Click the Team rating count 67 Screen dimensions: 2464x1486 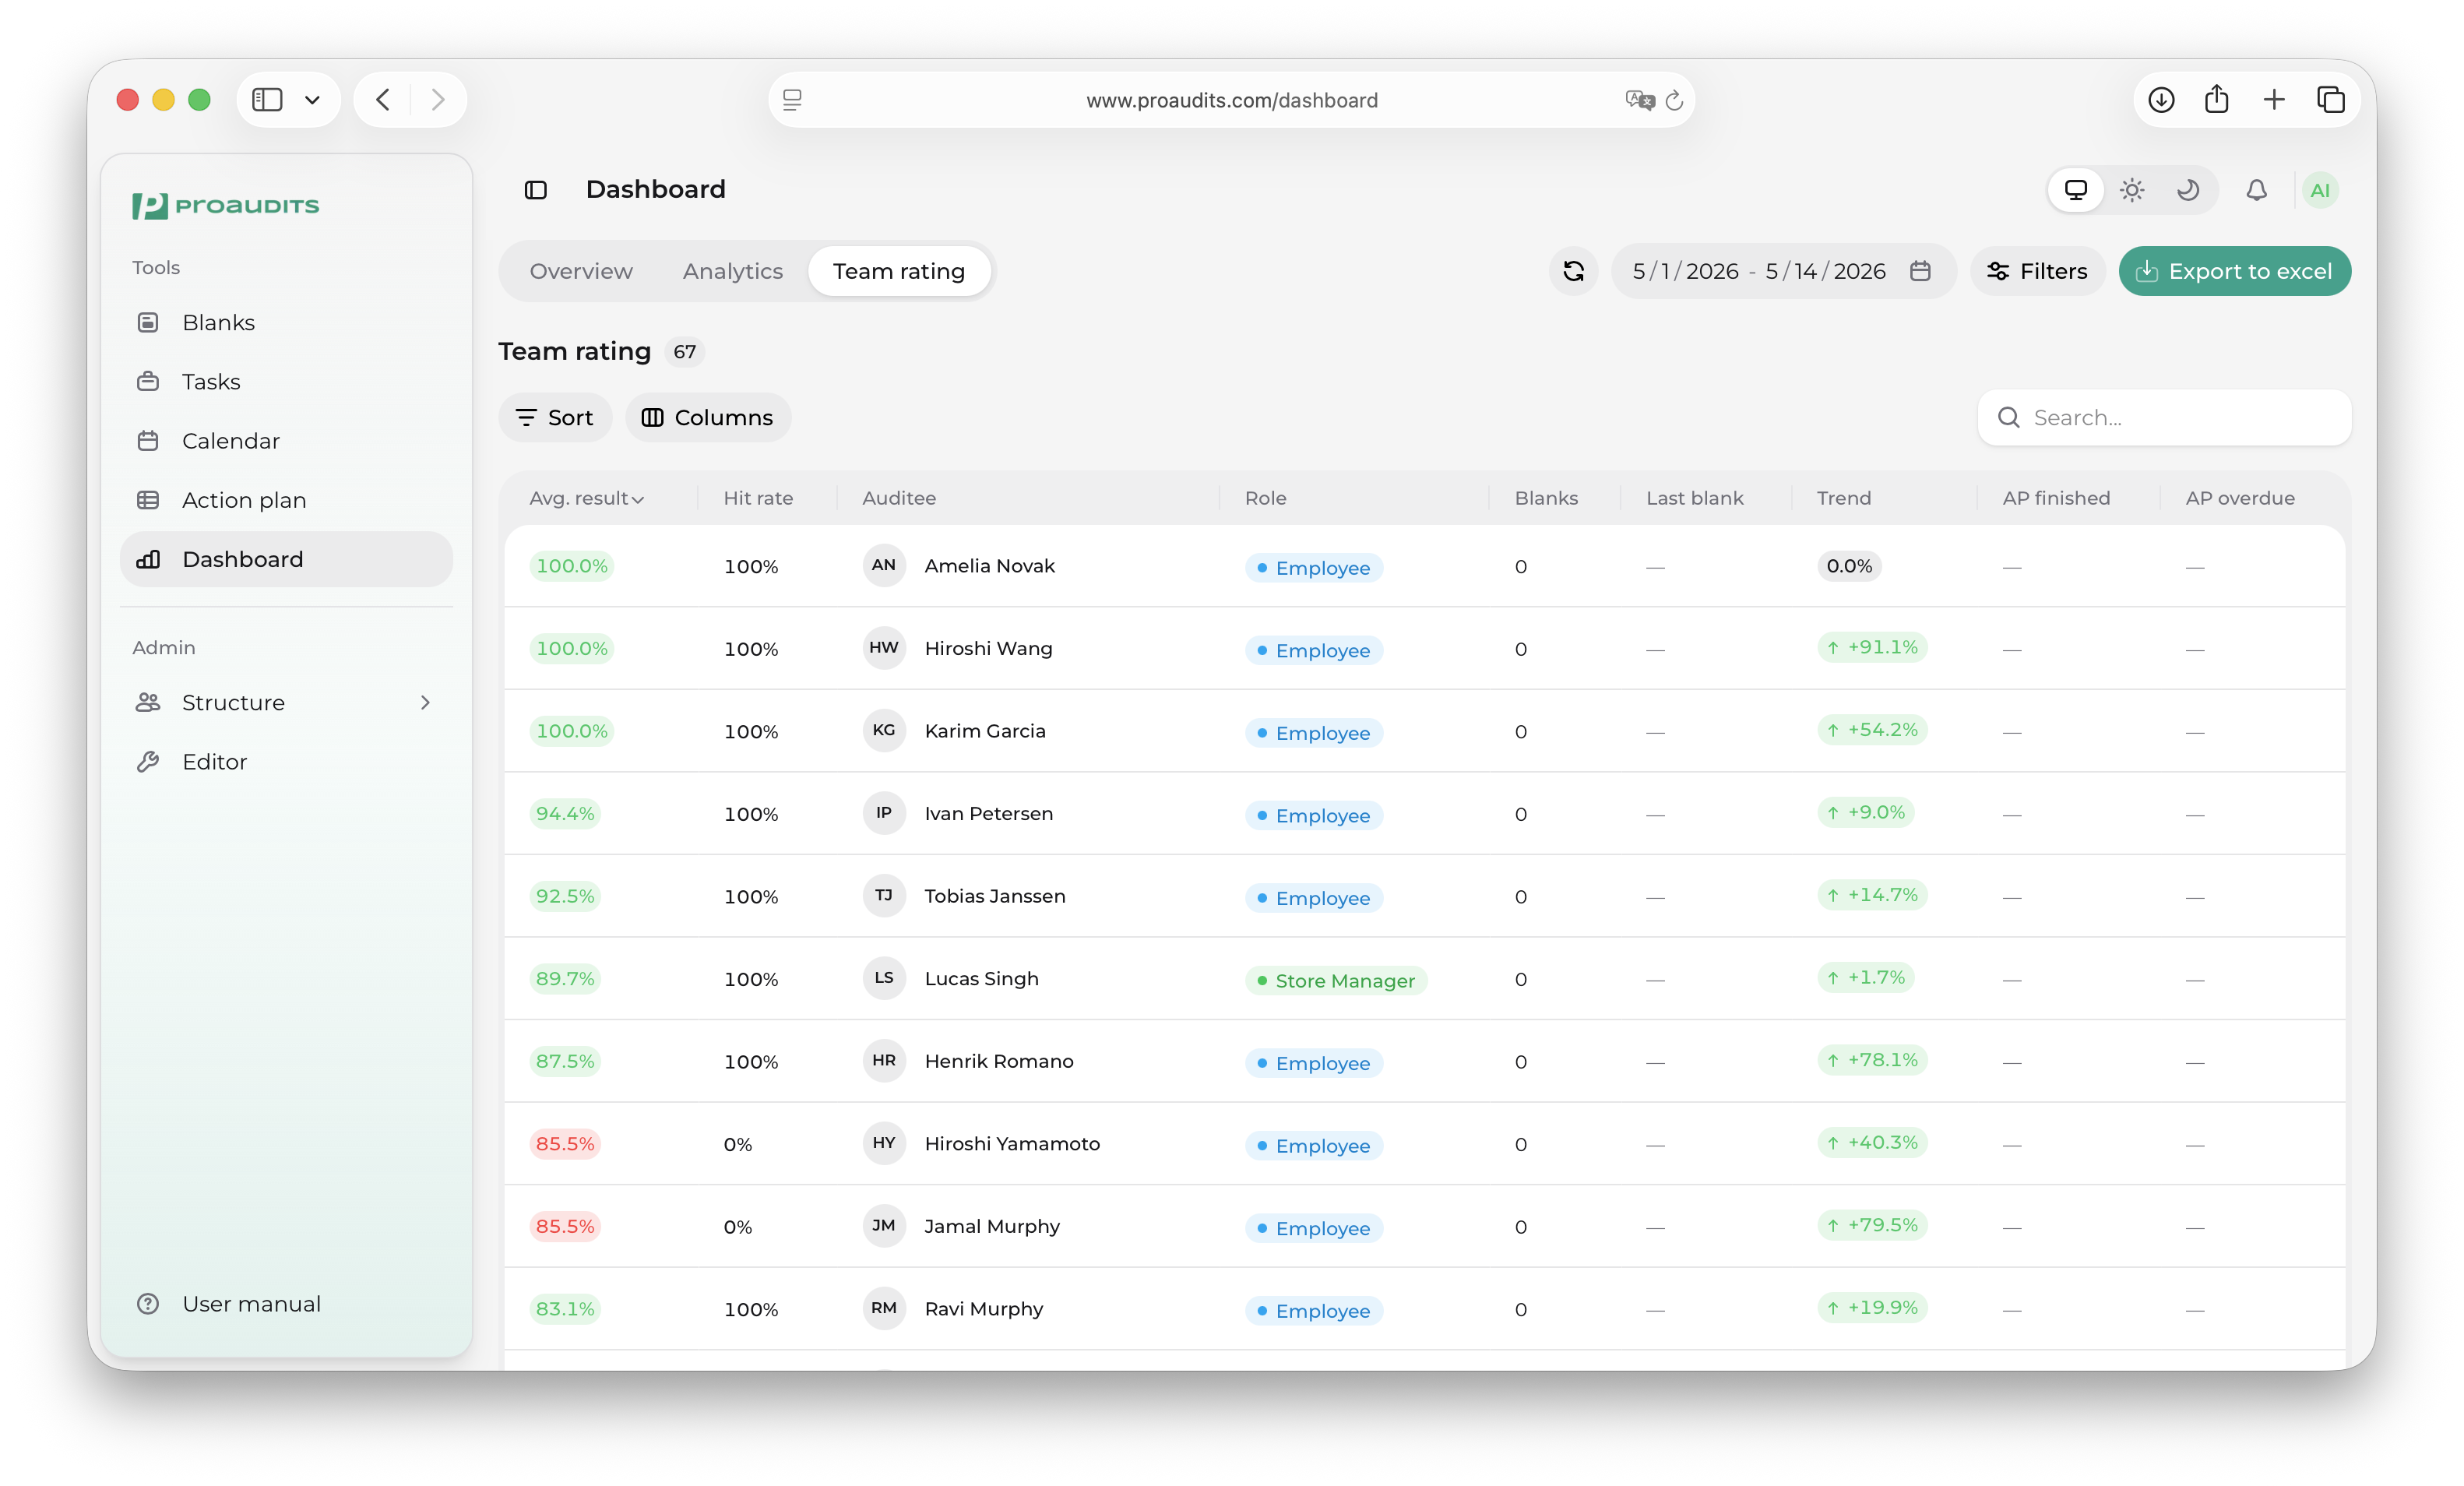[x=684, y=352]
